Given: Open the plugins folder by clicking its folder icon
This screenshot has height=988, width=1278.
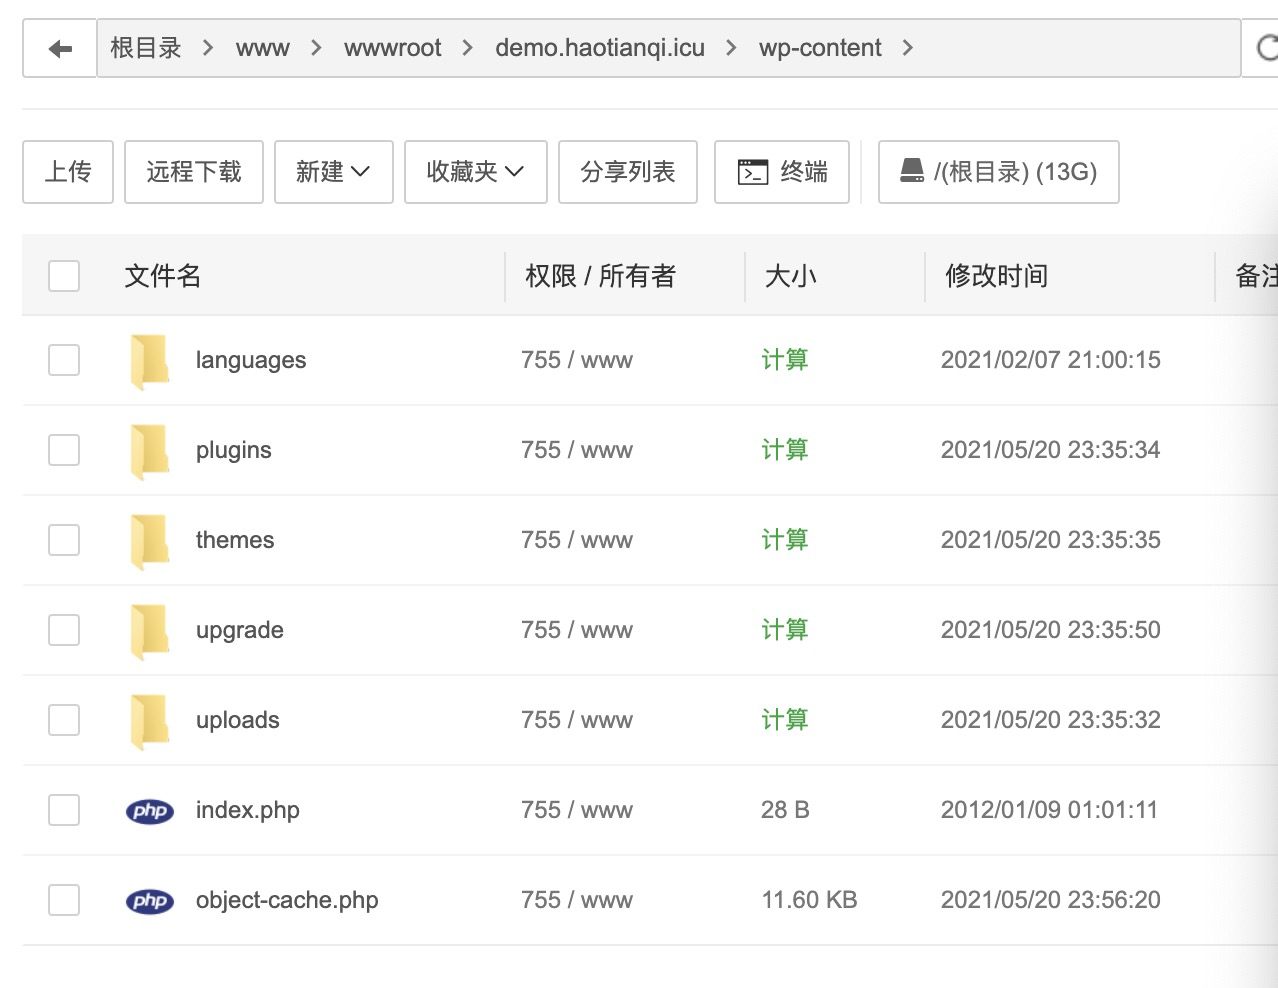Looking at the screenshot, I should 149,449.
